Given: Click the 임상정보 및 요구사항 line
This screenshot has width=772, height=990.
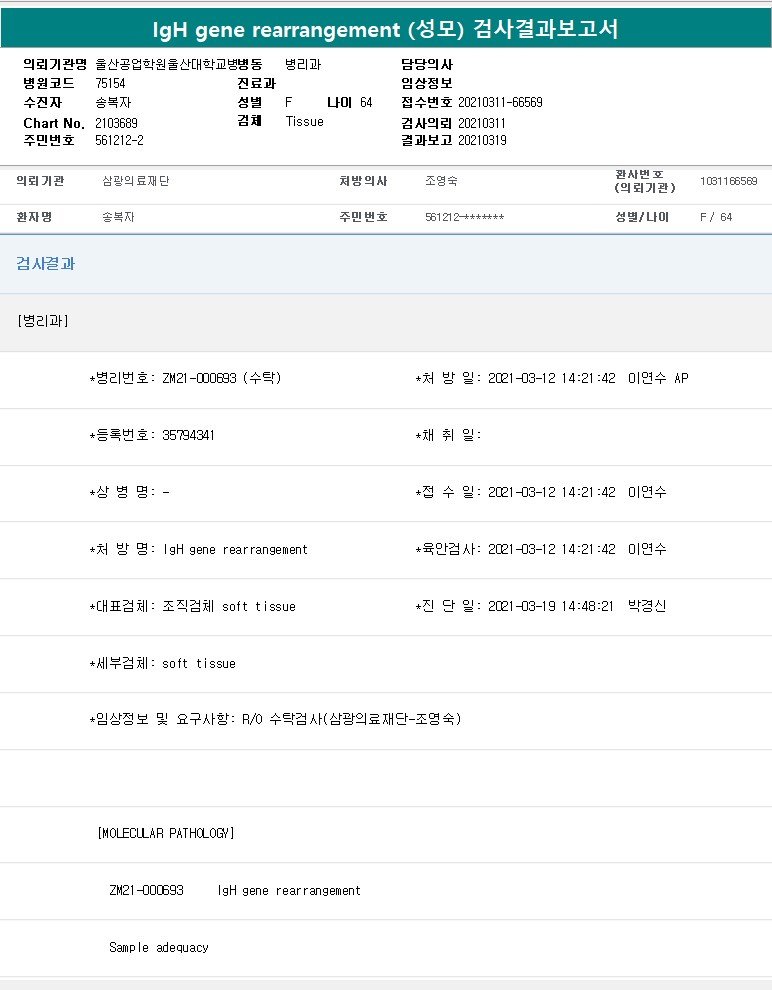Looking at the screenshot, I should pos(275,719).
